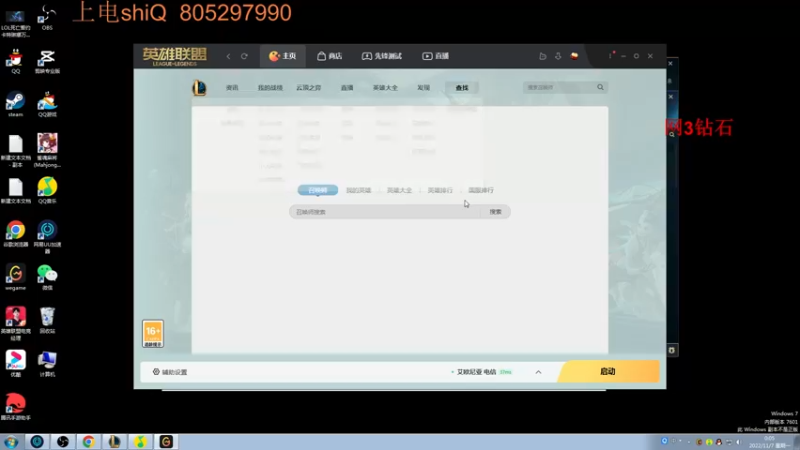Screen dimensions: 800x450
Task: Select the 英雄大全 filter tab above the search box
Action: click(x=399, y=190)
